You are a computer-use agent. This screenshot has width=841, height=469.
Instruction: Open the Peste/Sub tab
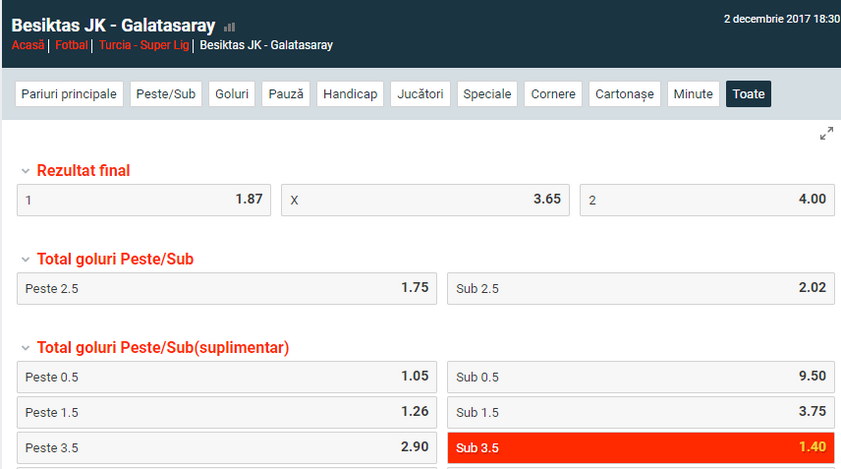[166, 94]
